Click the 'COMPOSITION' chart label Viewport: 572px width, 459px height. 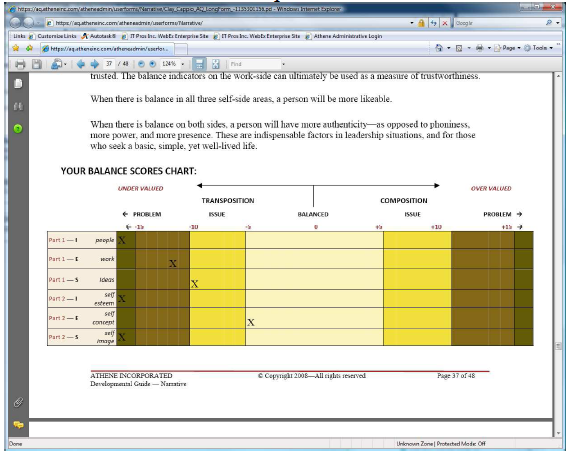tap(403, 201)
